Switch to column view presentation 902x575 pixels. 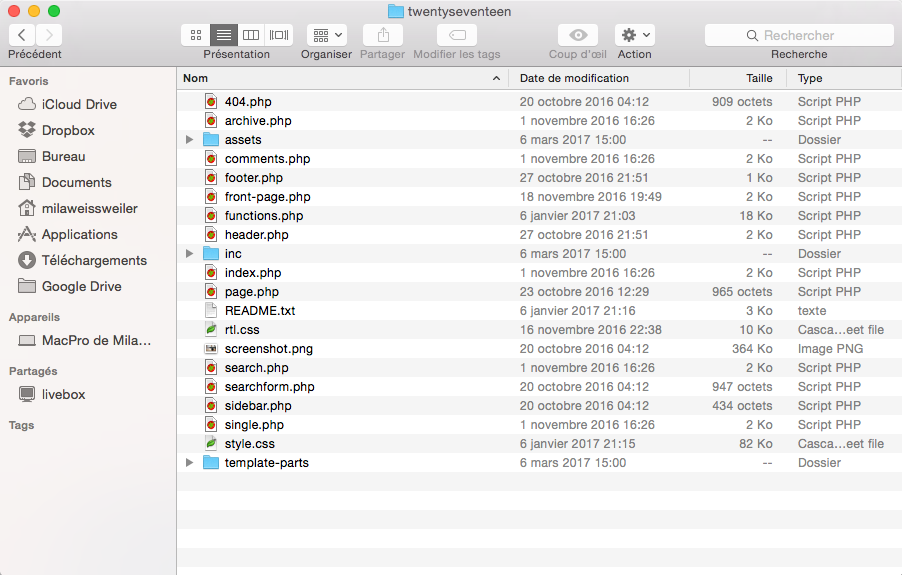coord(251,35)
